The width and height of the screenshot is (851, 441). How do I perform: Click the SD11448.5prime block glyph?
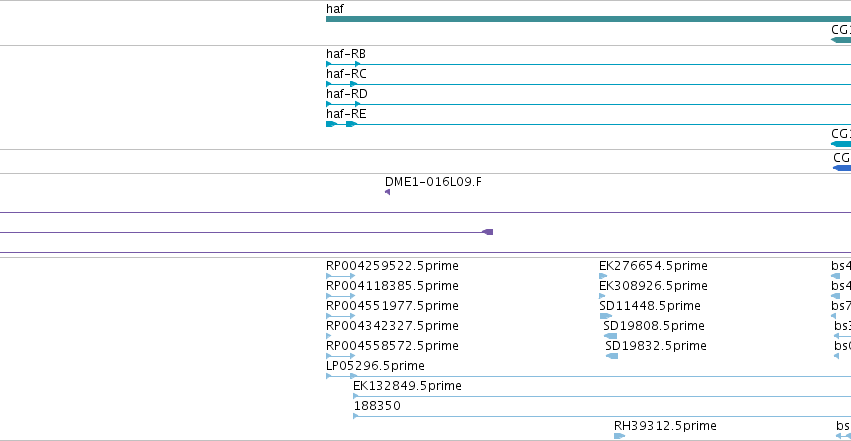tap(606, 316)
